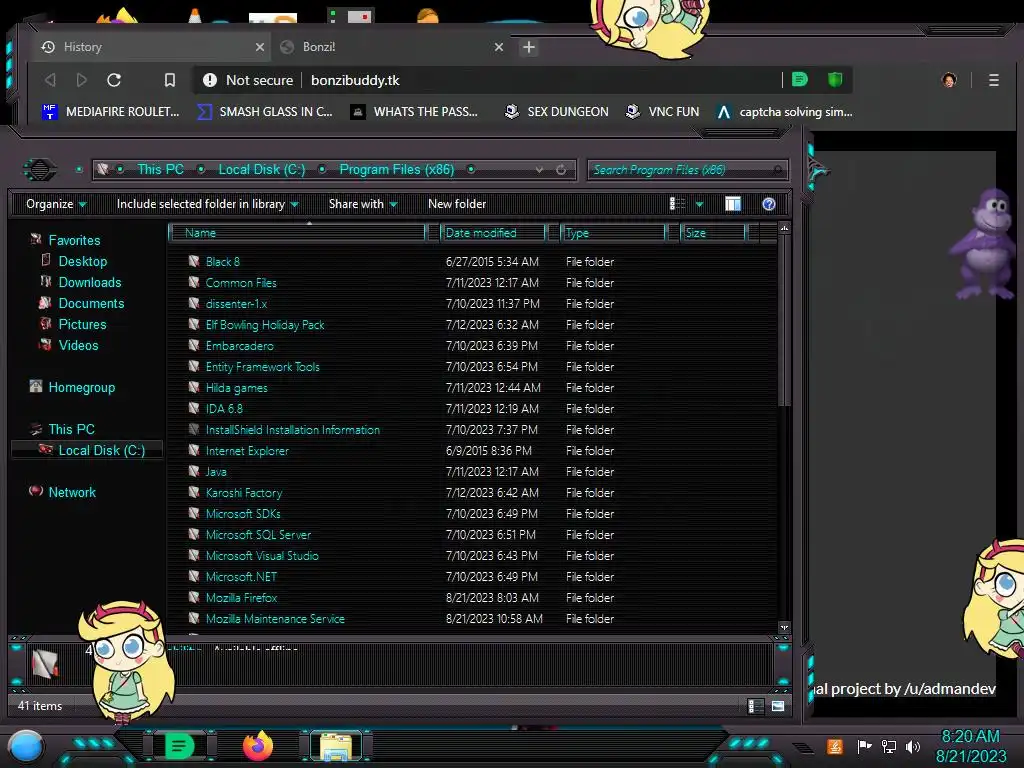Open VNC FUN bookmark
This screenshot has width=1024, height=768.
(662, 112)
